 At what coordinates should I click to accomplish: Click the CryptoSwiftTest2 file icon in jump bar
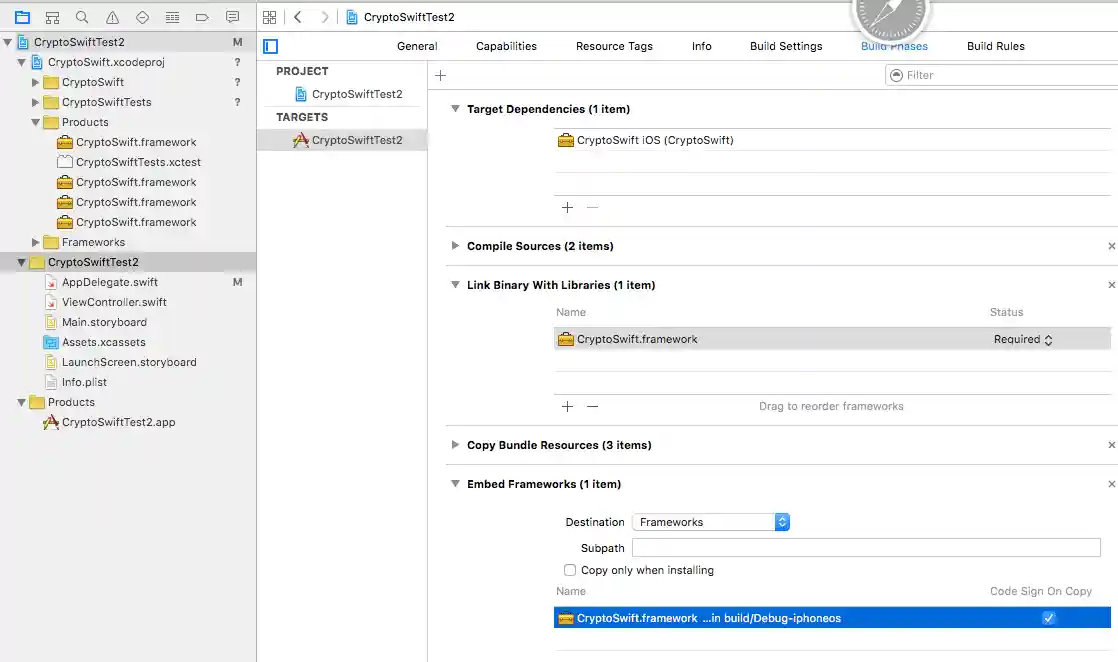(x=352, y=17)
